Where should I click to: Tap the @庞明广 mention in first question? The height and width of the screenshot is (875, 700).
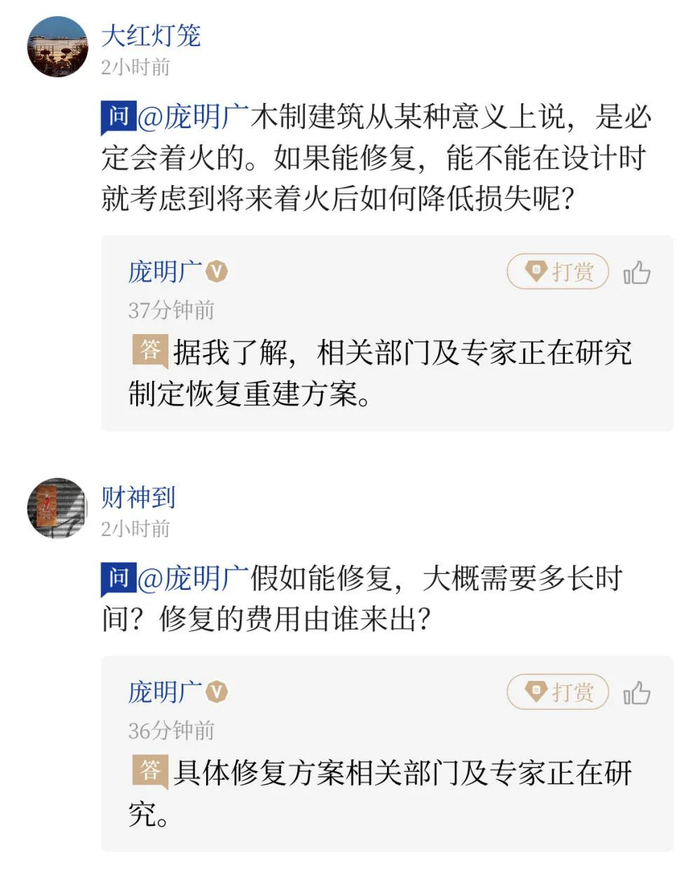pyautogui.click(x=192, y=118)
